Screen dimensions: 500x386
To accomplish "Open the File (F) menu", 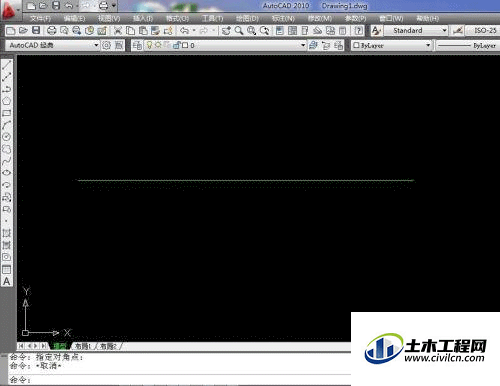I will (x=41, y=19).
